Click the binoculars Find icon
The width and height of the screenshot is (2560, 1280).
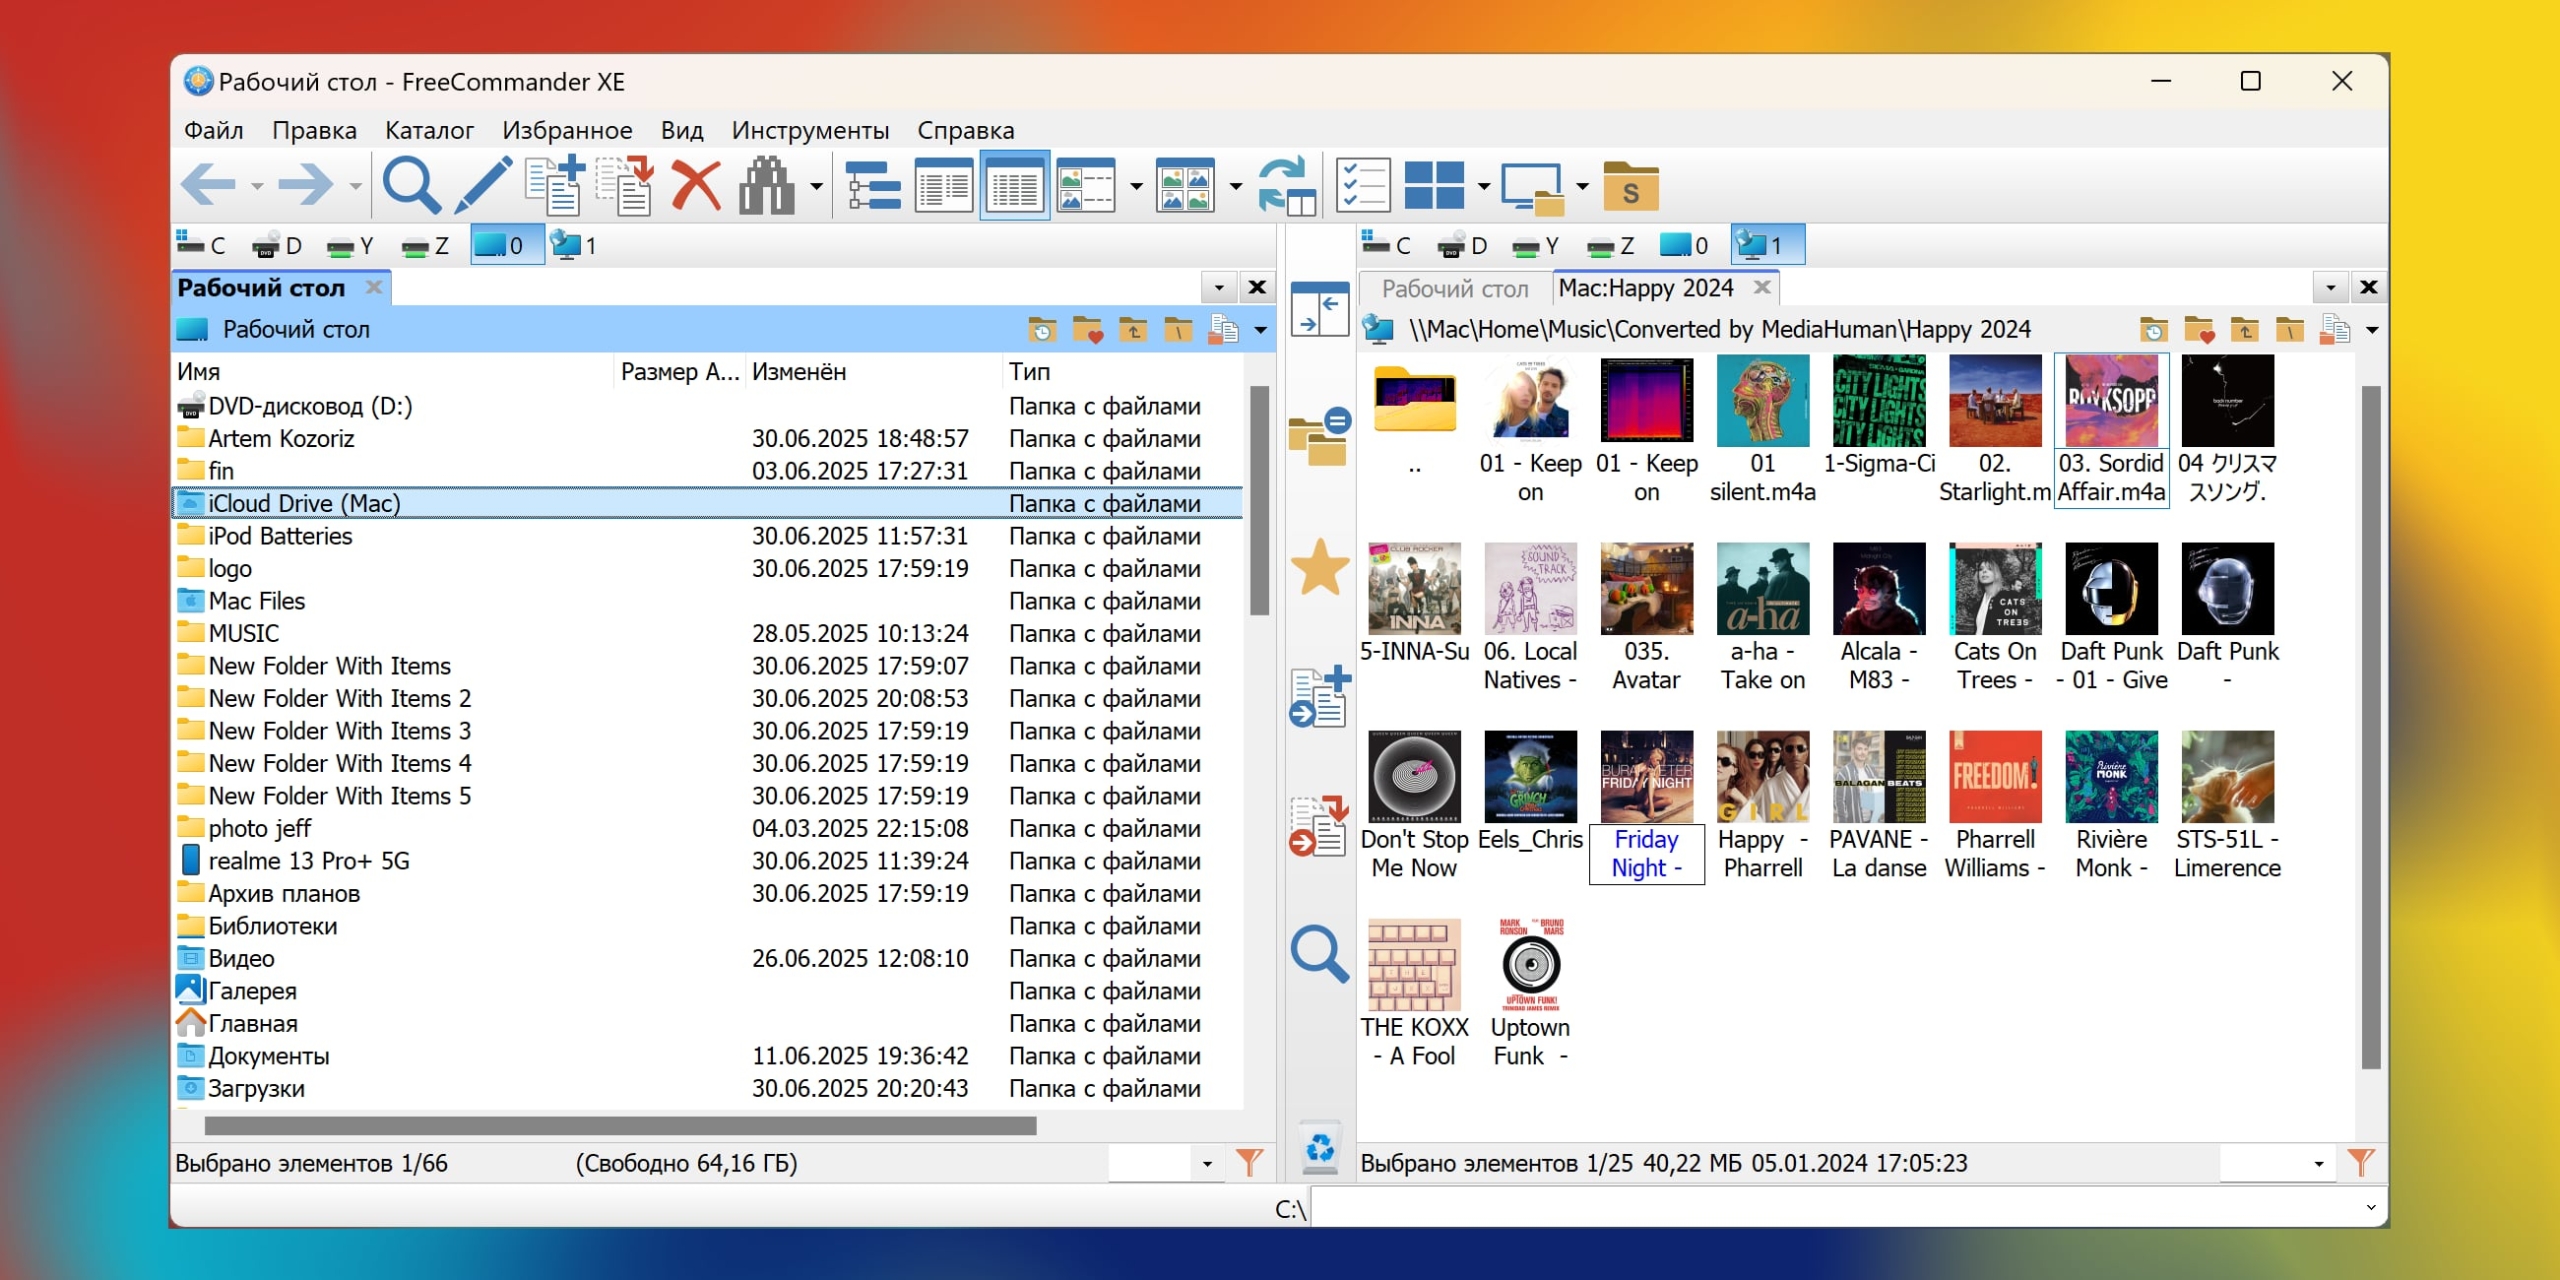click(x=767, y=186)
